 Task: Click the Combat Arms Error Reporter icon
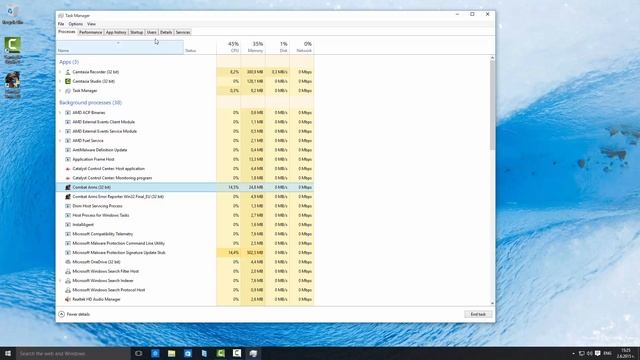click(x=68, y=197)
